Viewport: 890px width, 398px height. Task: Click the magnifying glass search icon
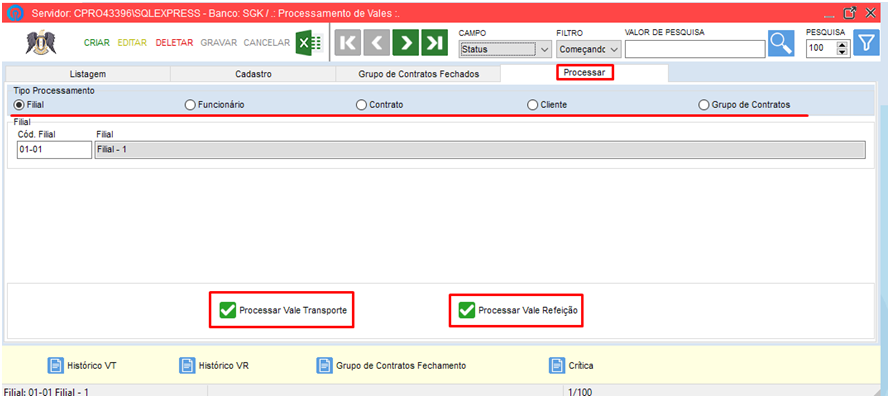[x=781, y=43]
